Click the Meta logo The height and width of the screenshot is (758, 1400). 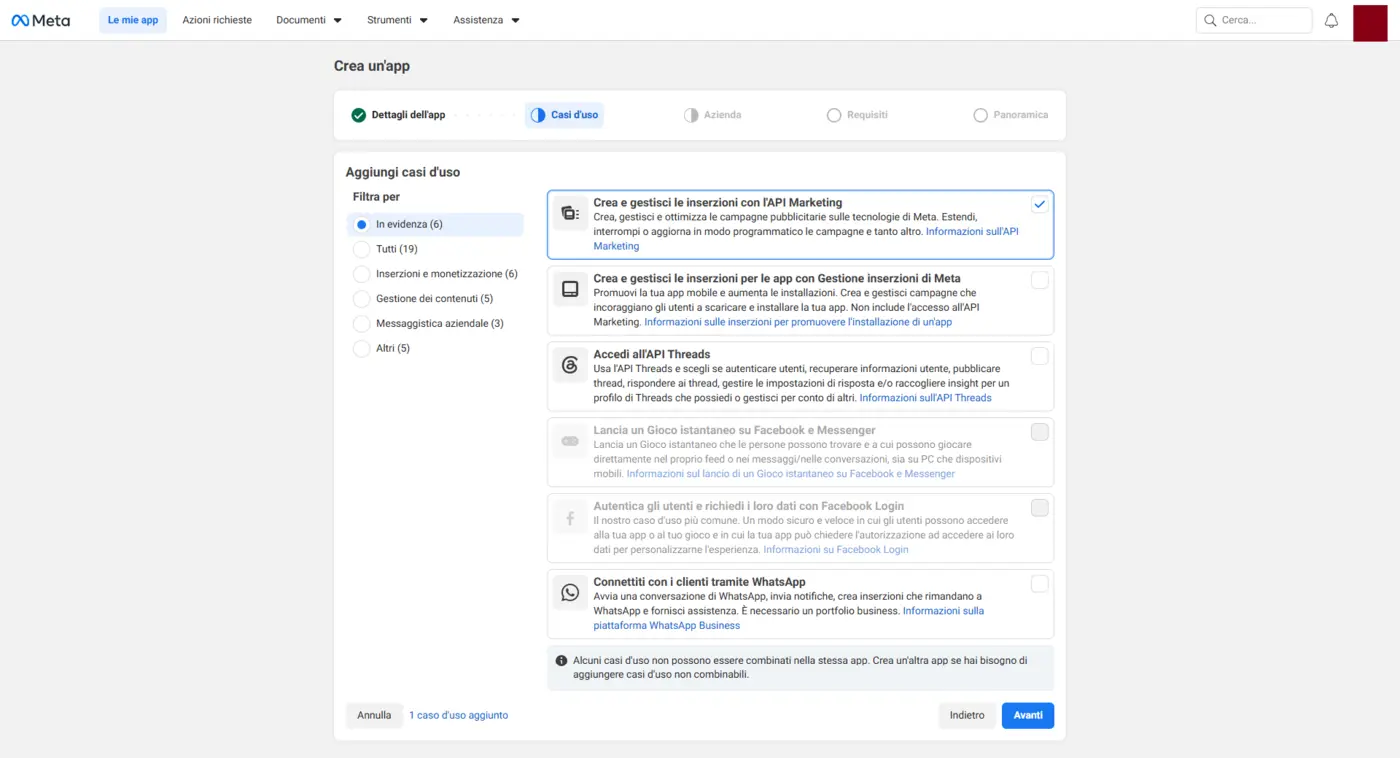click(41, 20)
